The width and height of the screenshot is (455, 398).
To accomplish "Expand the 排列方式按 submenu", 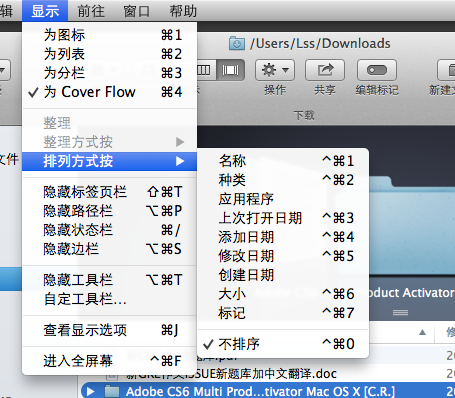I will tap(109, 161).
